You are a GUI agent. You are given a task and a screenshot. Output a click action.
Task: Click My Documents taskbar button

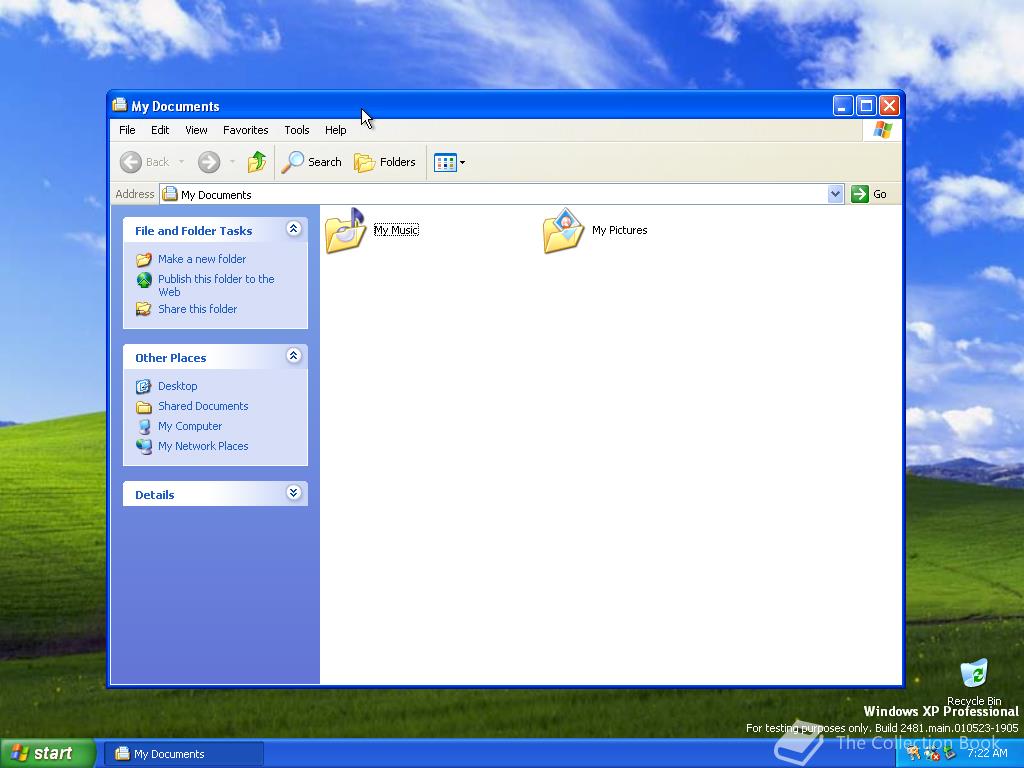[184, 754]
